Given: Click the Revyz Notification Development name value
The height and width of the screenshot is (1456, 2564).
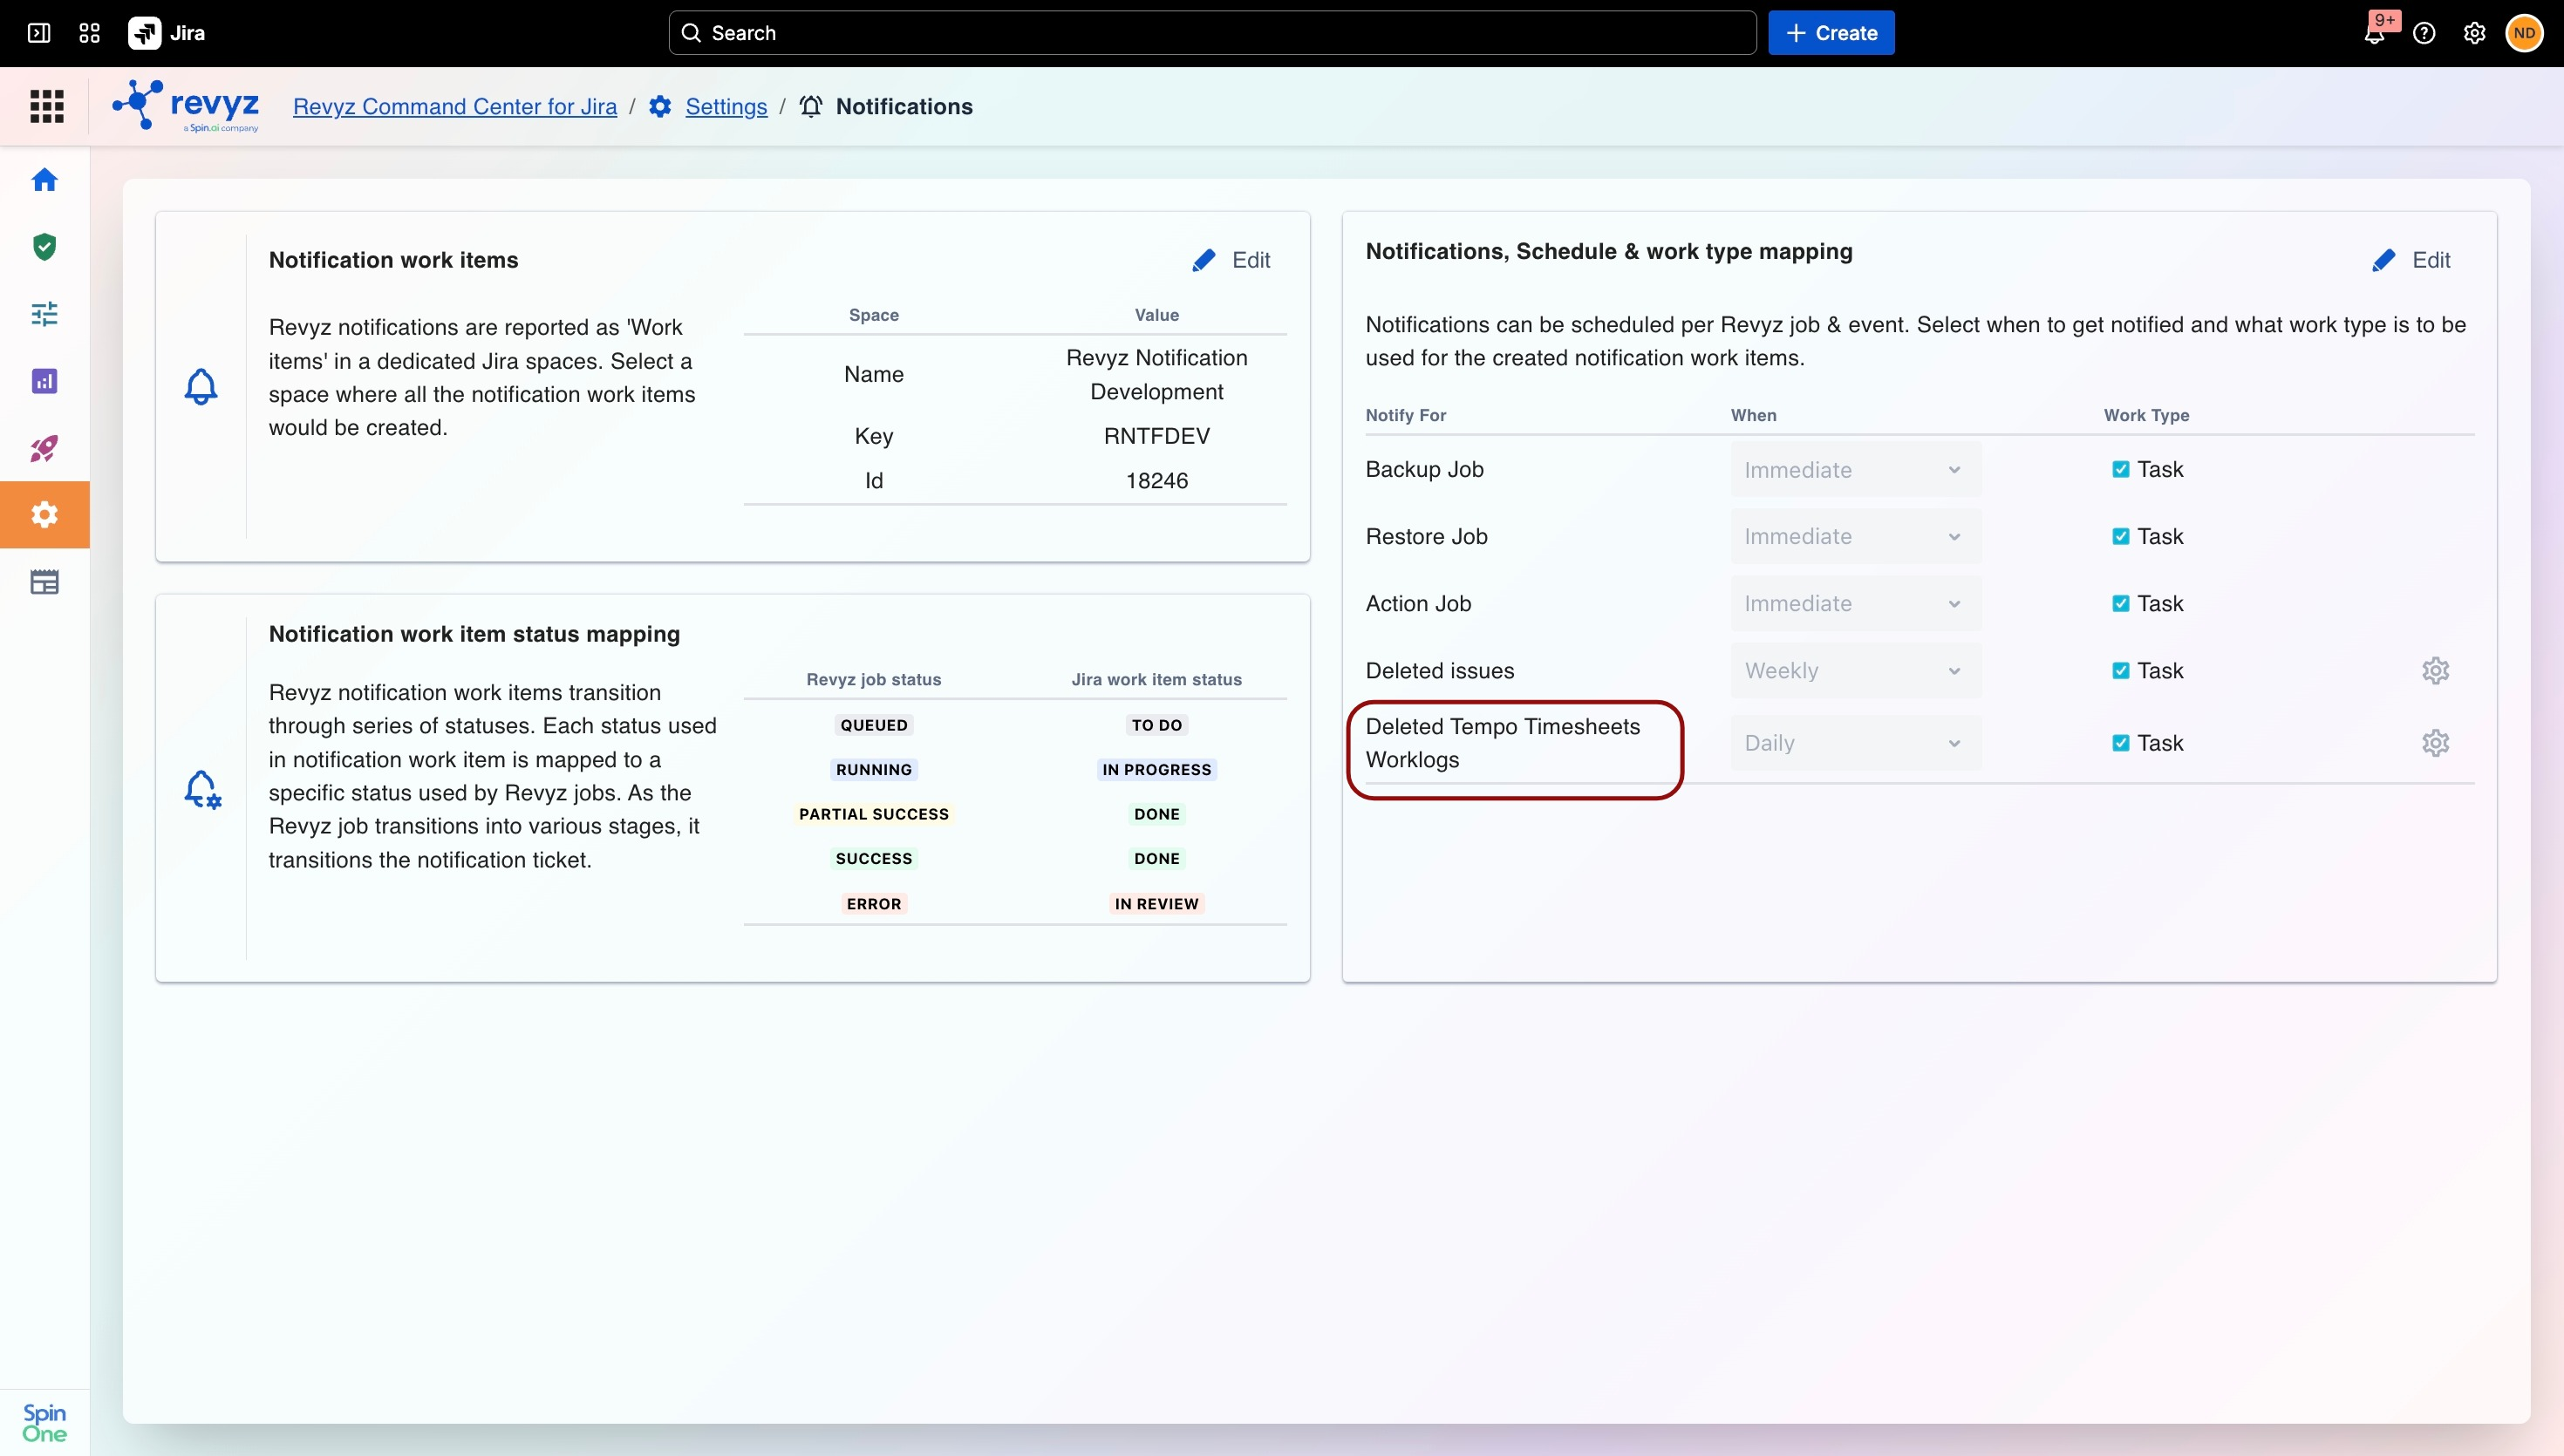Looking at the screenshot, I should tap(1157, 375).
